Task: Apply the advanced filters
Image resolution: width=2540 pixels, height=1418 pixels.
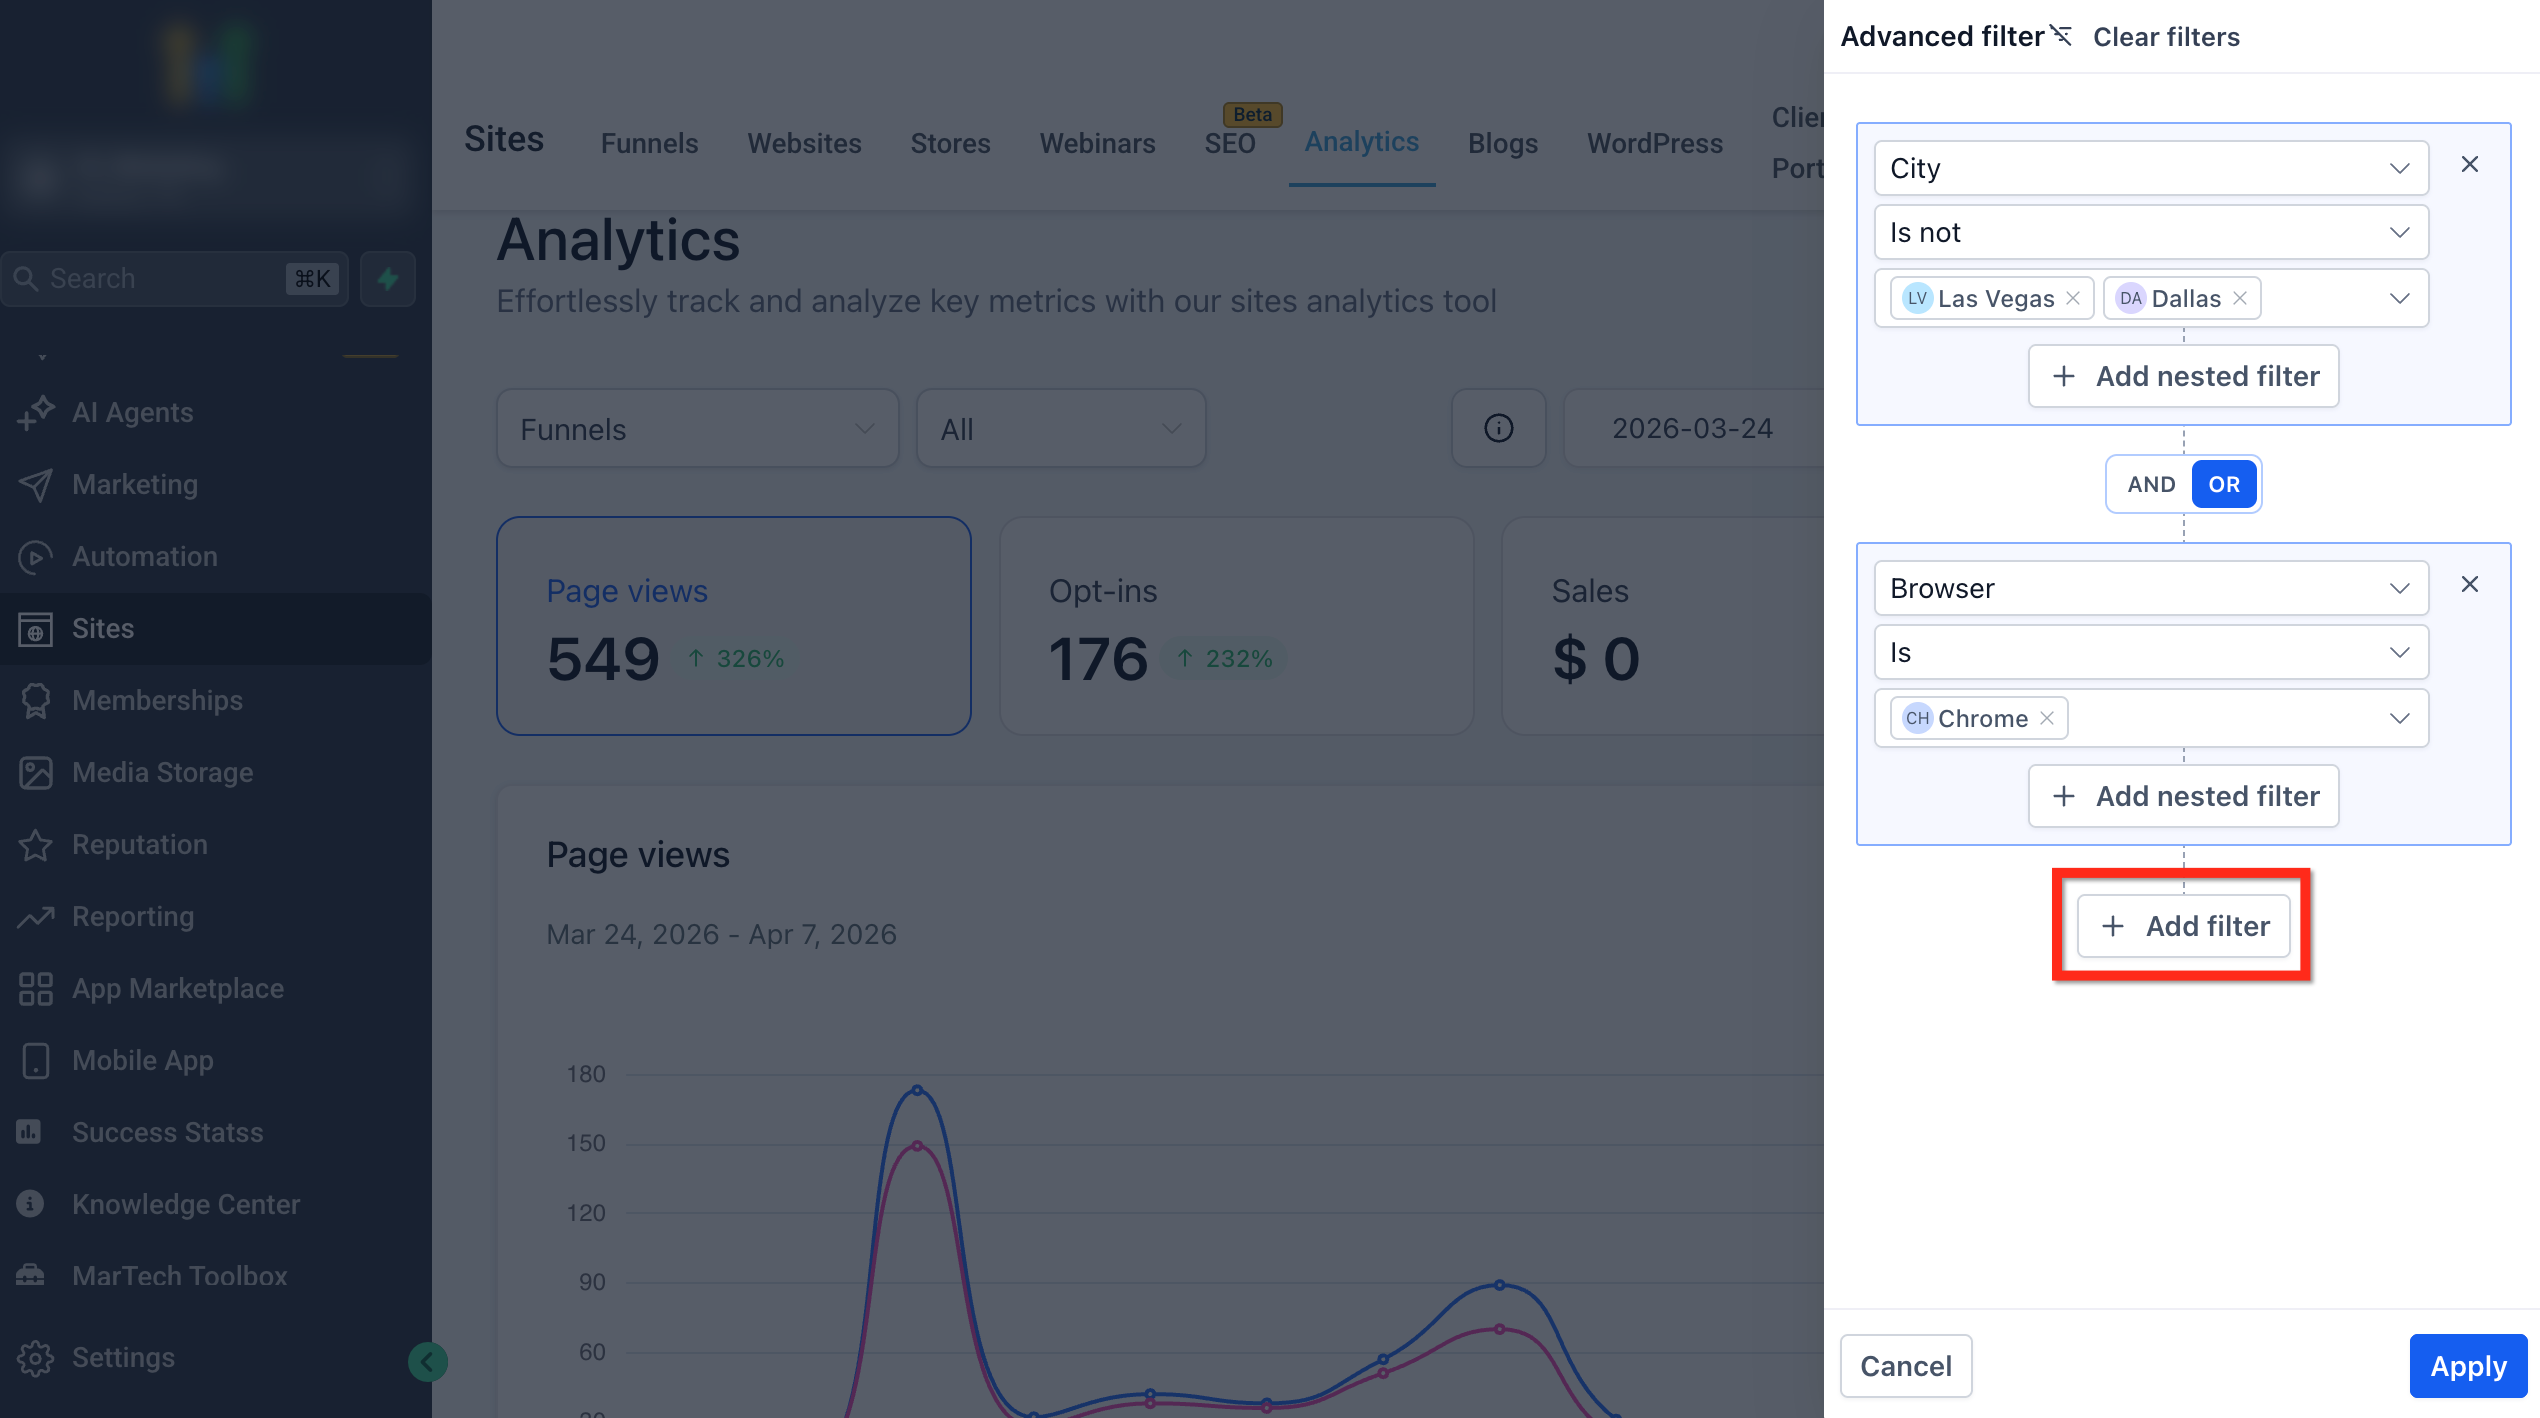Action: 2467,1366
